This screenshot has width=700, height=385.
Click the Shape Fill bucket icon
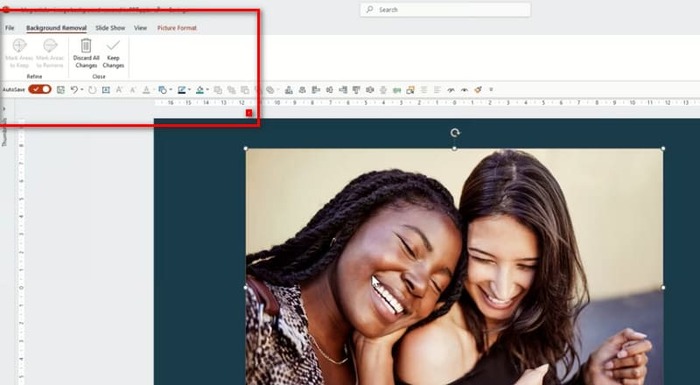click(200, 90)
